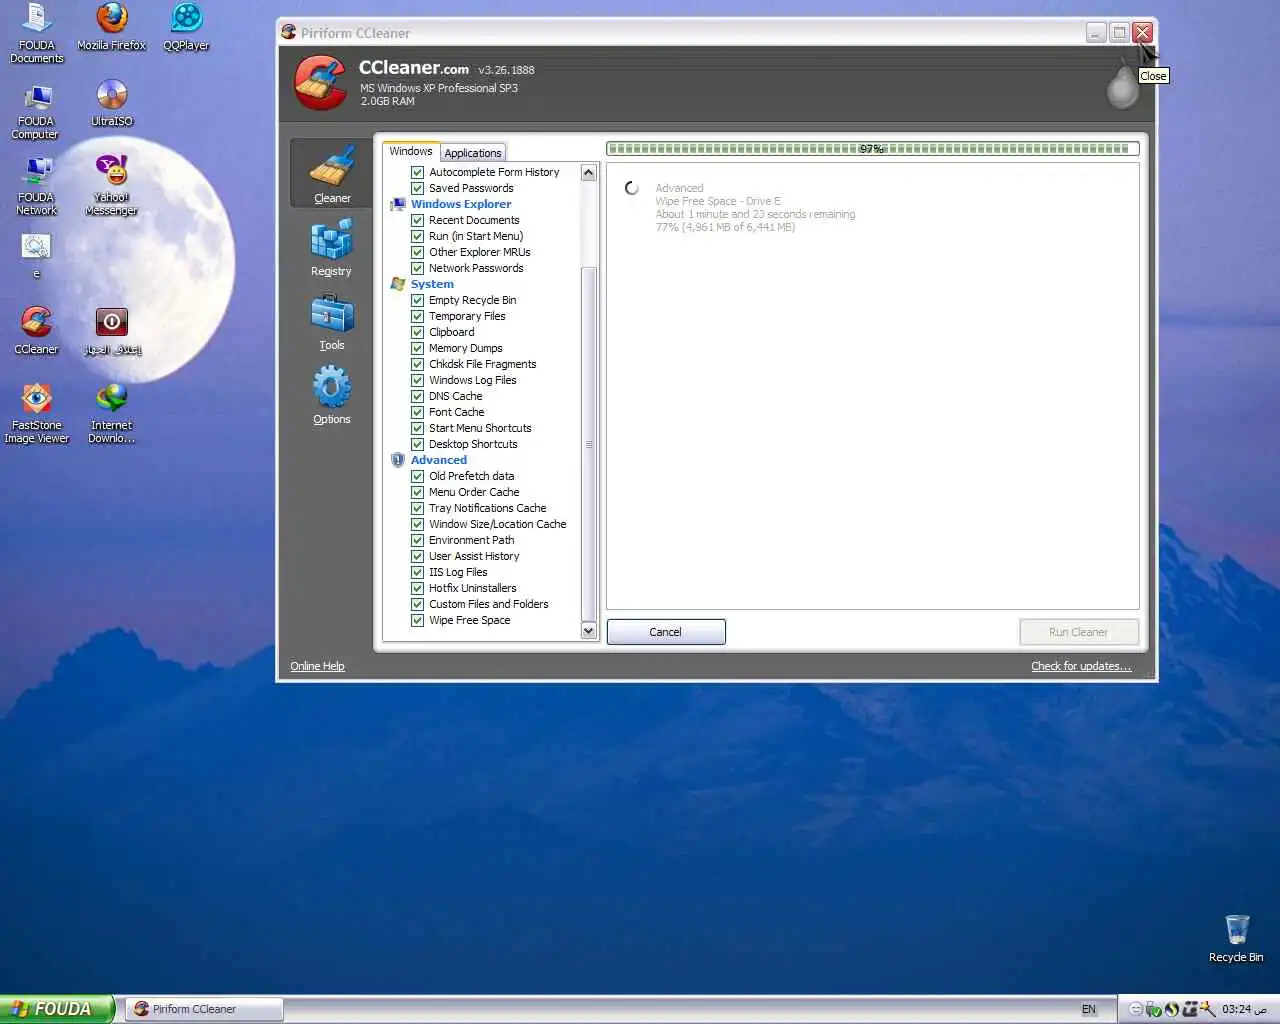Uncheck Saved Passwords option
The height and width of the screenshot is (1024, 1280).
tap(418, 188)
